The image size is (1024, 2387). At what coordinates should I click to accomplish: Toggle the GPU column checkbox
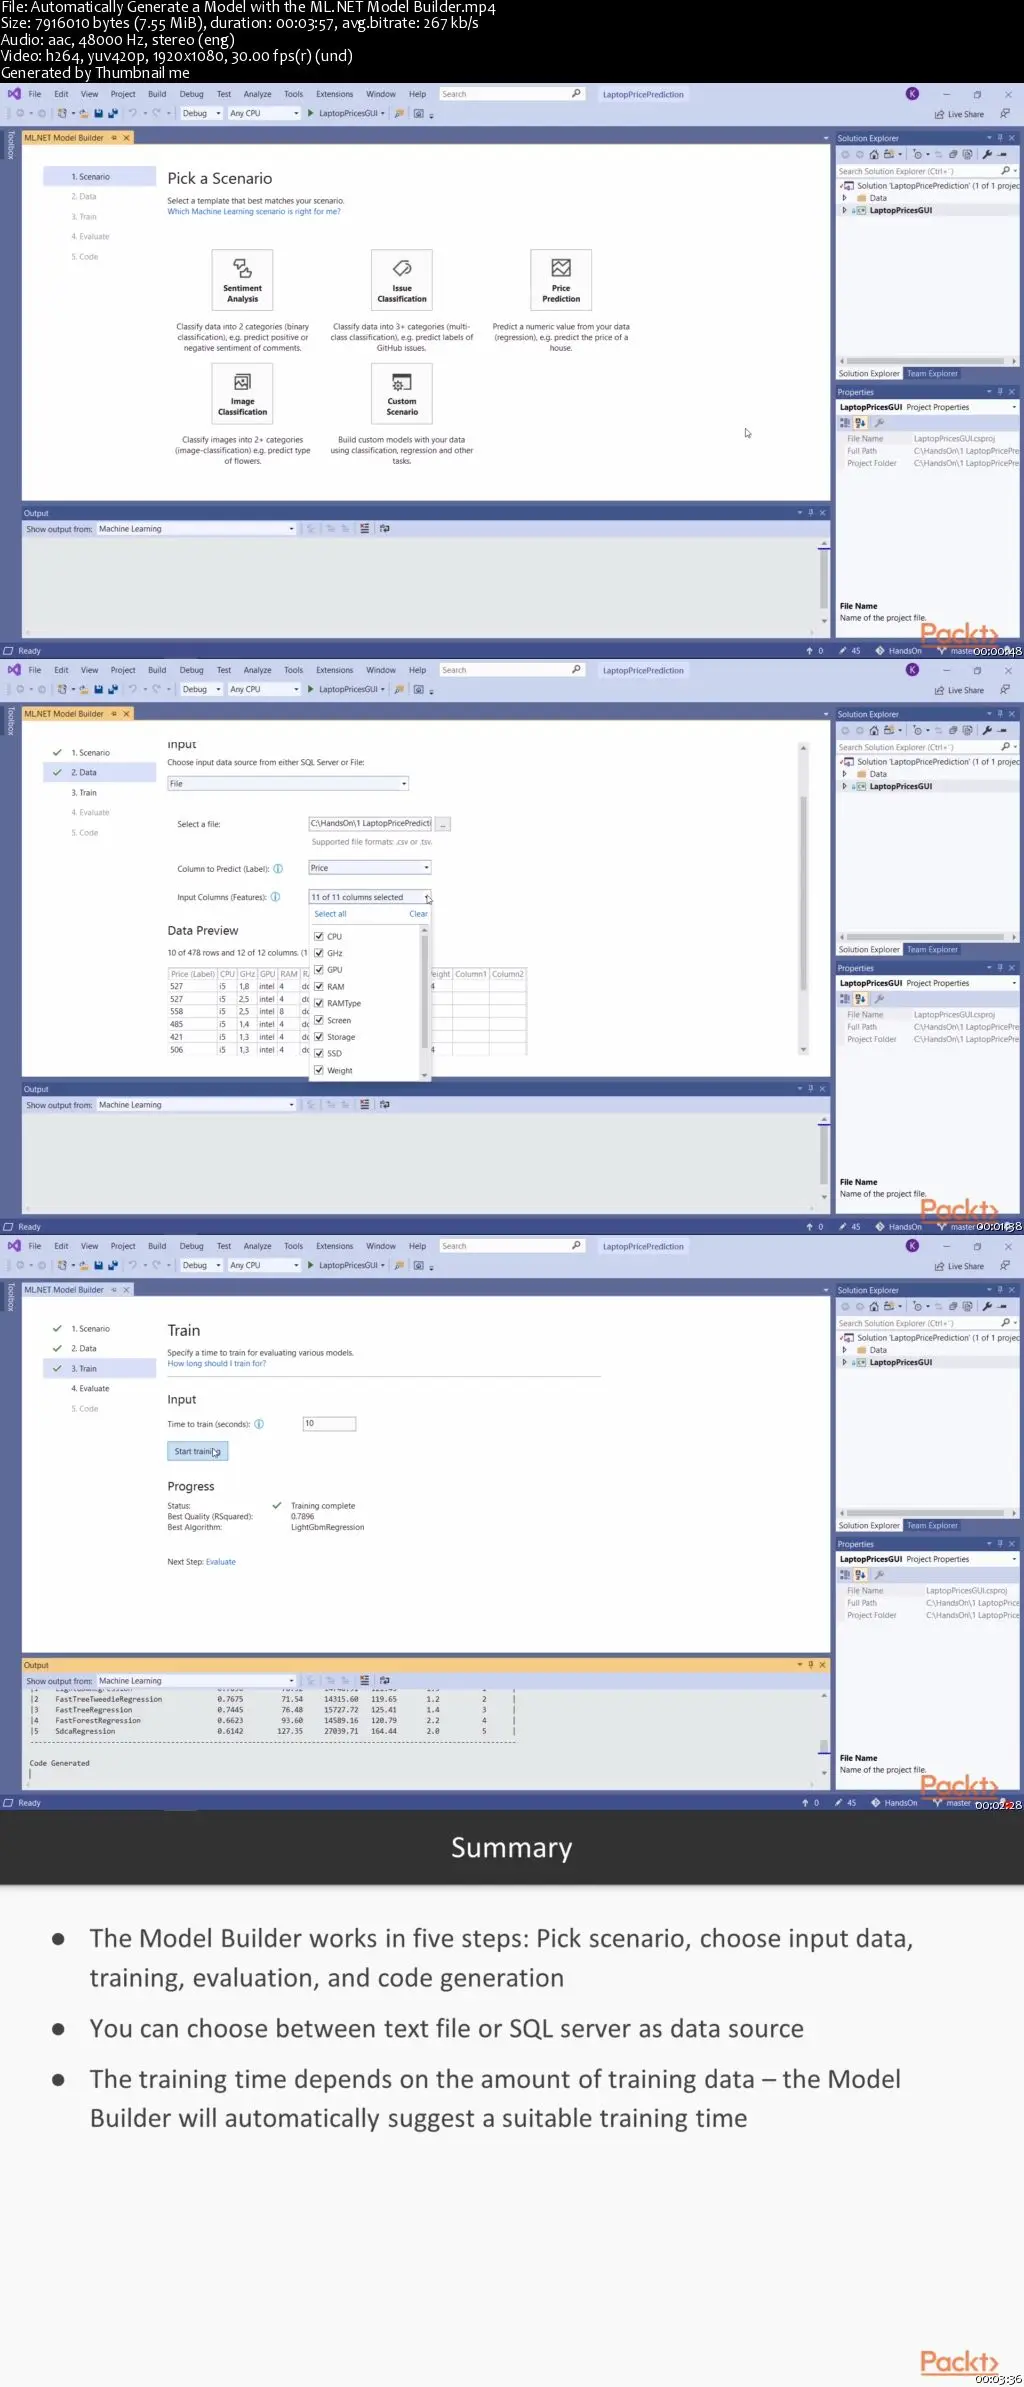(319, 969)
